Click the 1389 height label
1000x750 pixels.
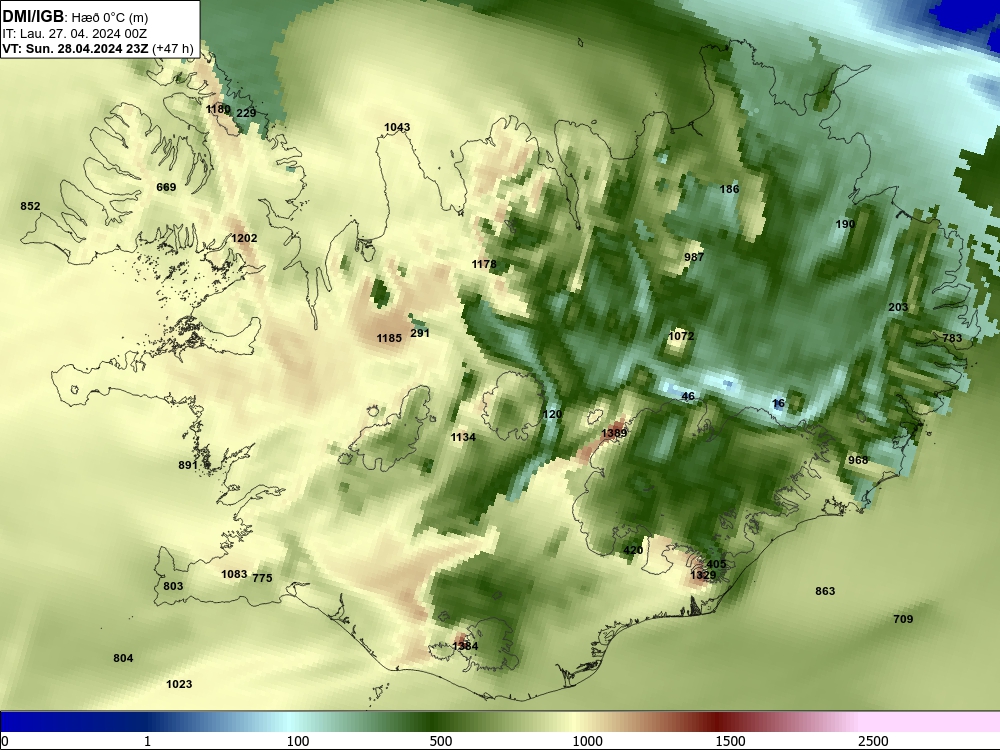[614, 433]
